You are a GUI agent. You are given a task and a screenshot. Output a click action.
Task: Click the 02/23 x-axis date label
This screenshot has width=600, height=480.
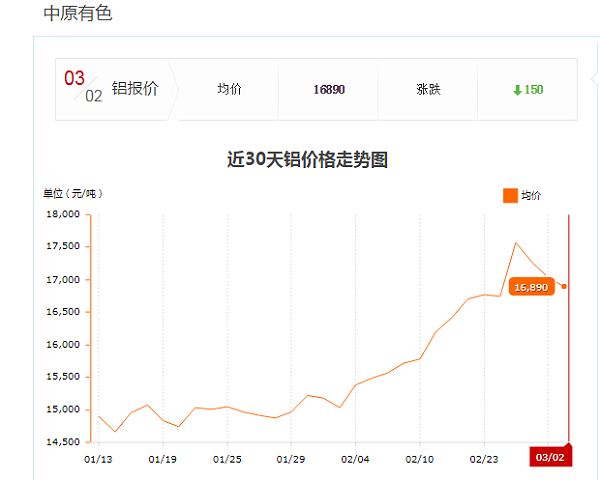click(x=484, y=459)
